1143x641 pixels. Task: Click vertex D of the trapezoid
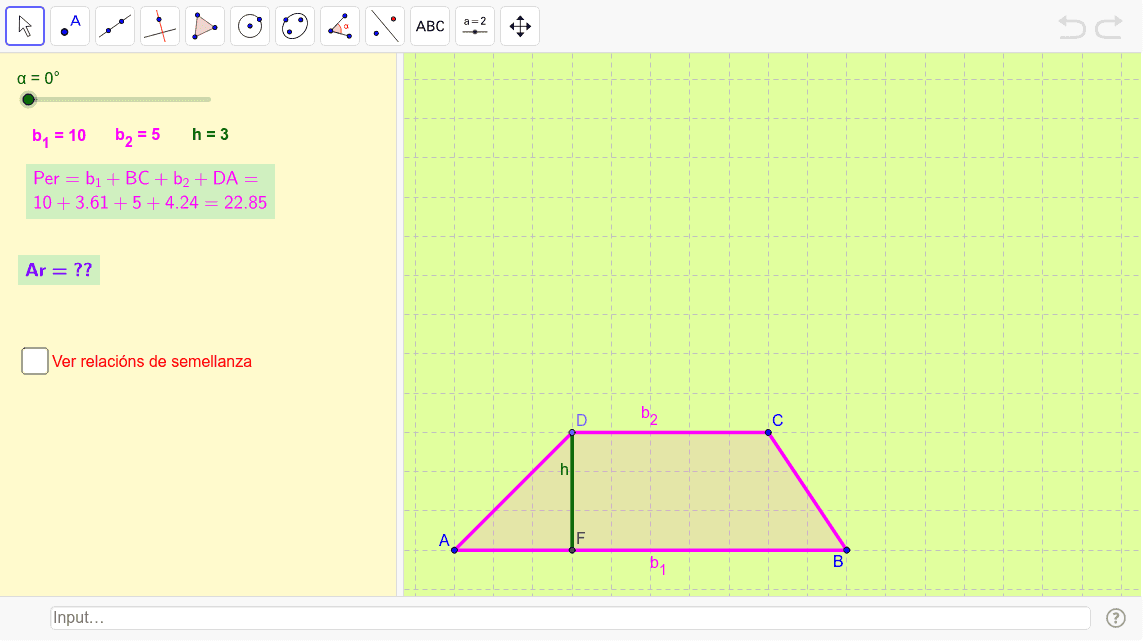pyautogui.click(x=572, y=432)
